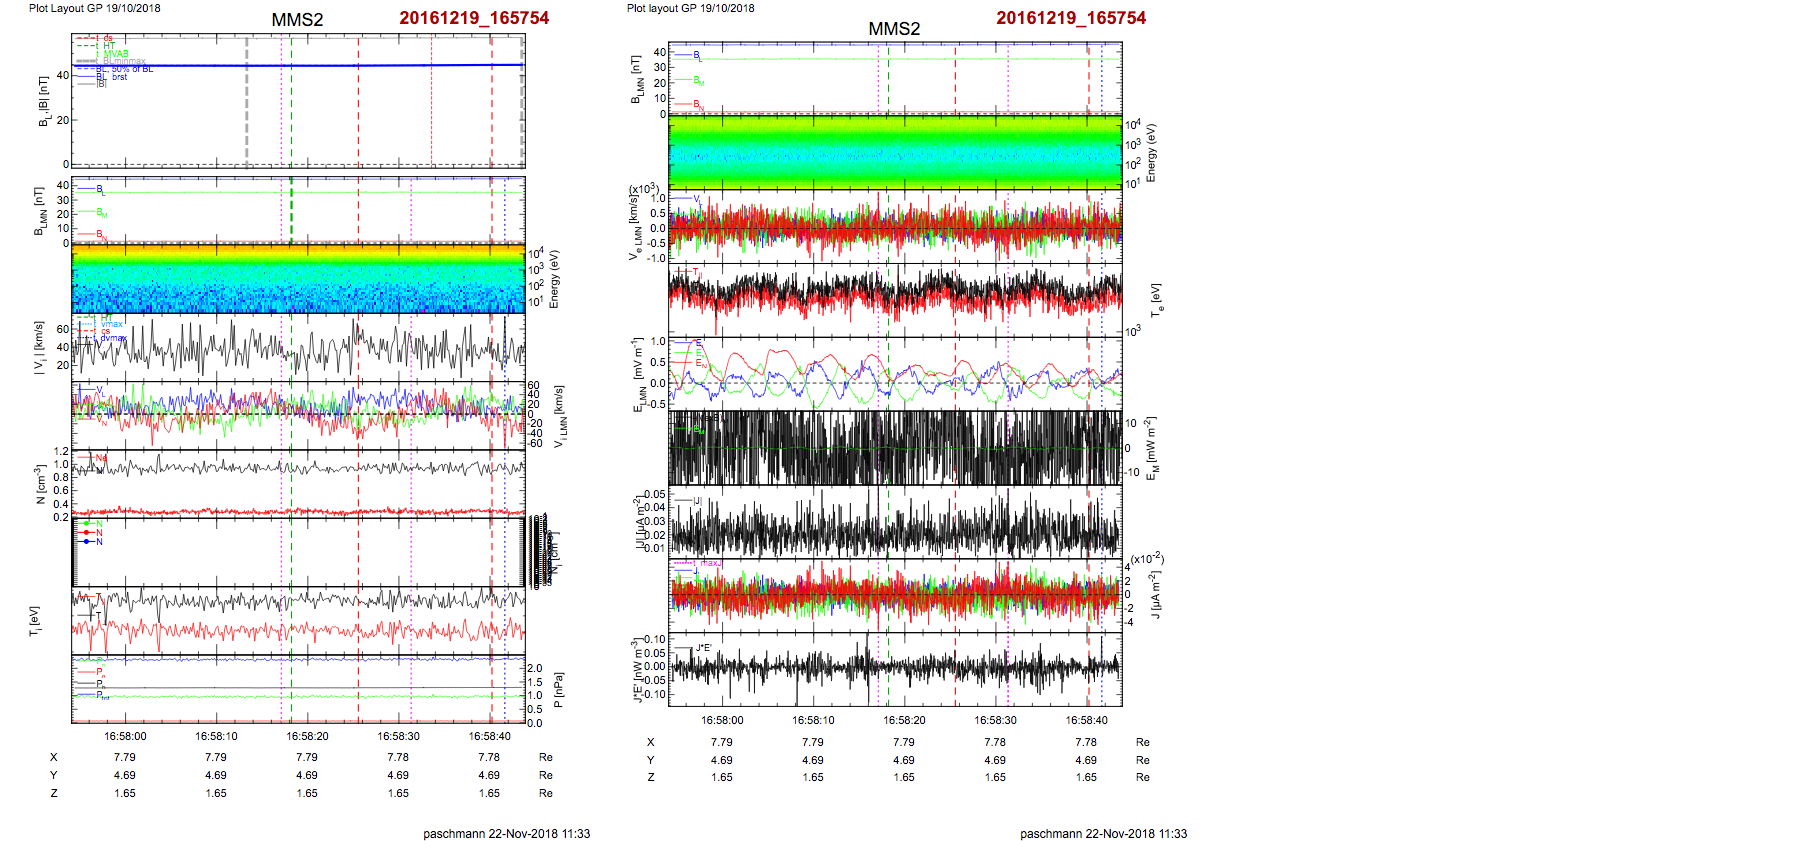The height and width of the screenshot is (841, 1804).
Task: Click the left 'paschmann 22-Nov-2018 11:33' footer
Action: pos(506,833)
